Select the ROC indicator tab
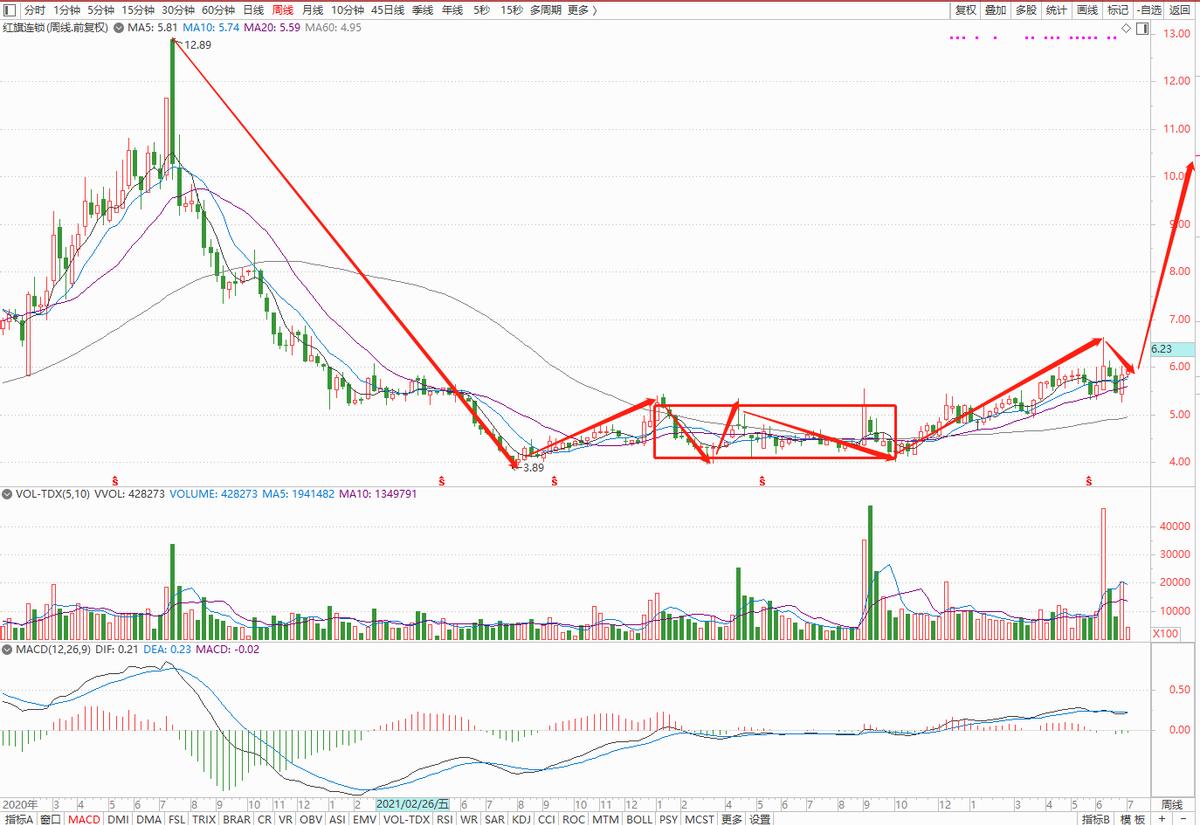The height and width of the screenshot is (825, 1200). click(x=574, y=819)
